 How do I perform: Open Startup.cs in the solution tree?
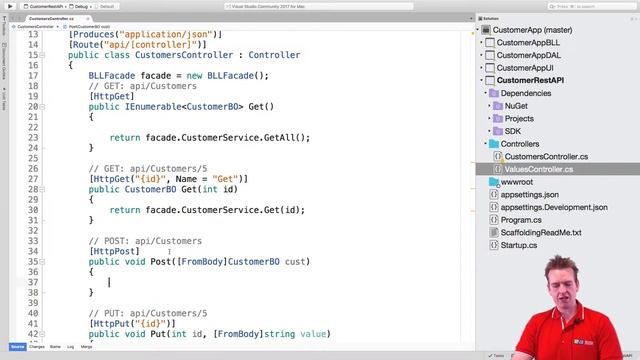click(519, 245)
